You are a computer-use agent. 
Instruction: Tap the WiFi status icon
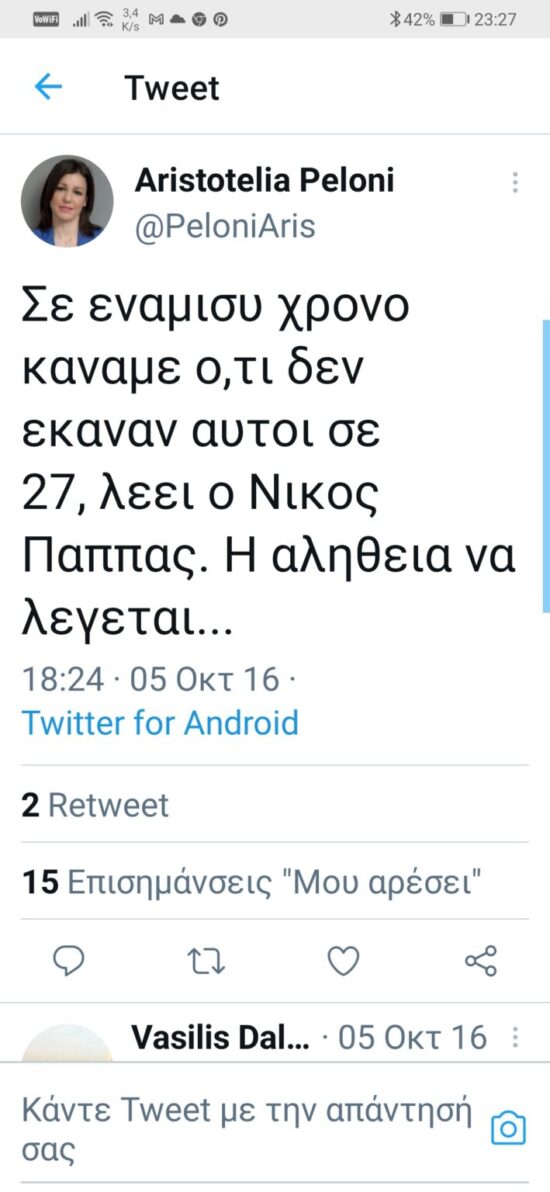(x=102, y=20)
